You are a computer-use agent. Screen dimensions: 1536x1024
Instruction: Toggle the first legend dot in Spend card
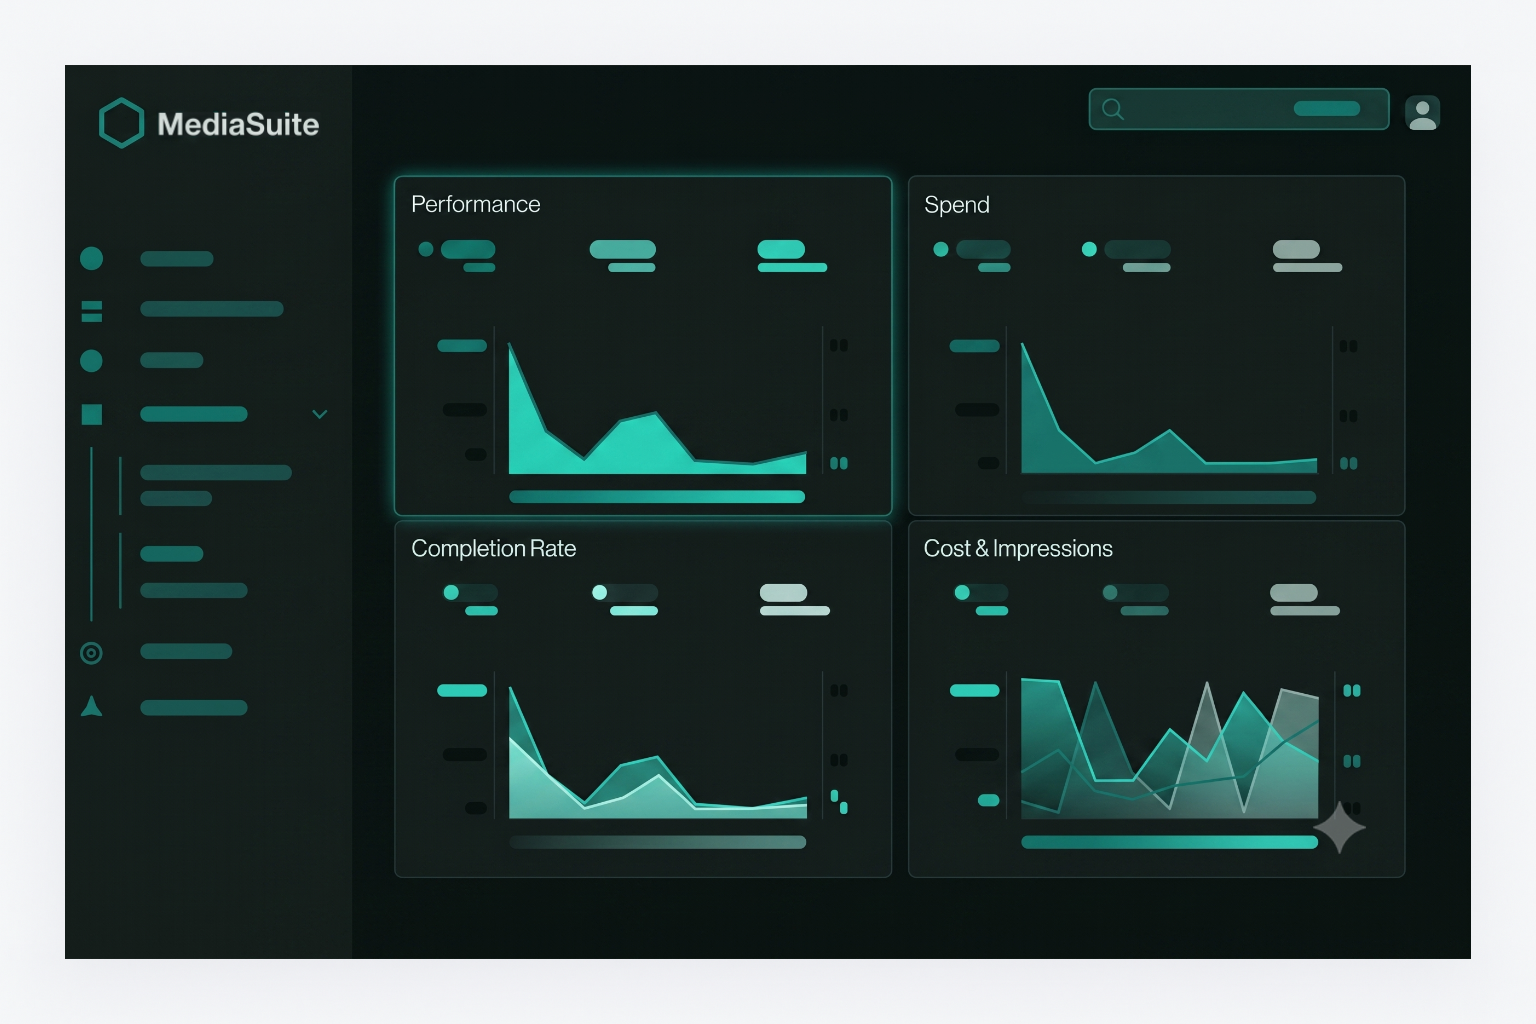tap(941, 249)
